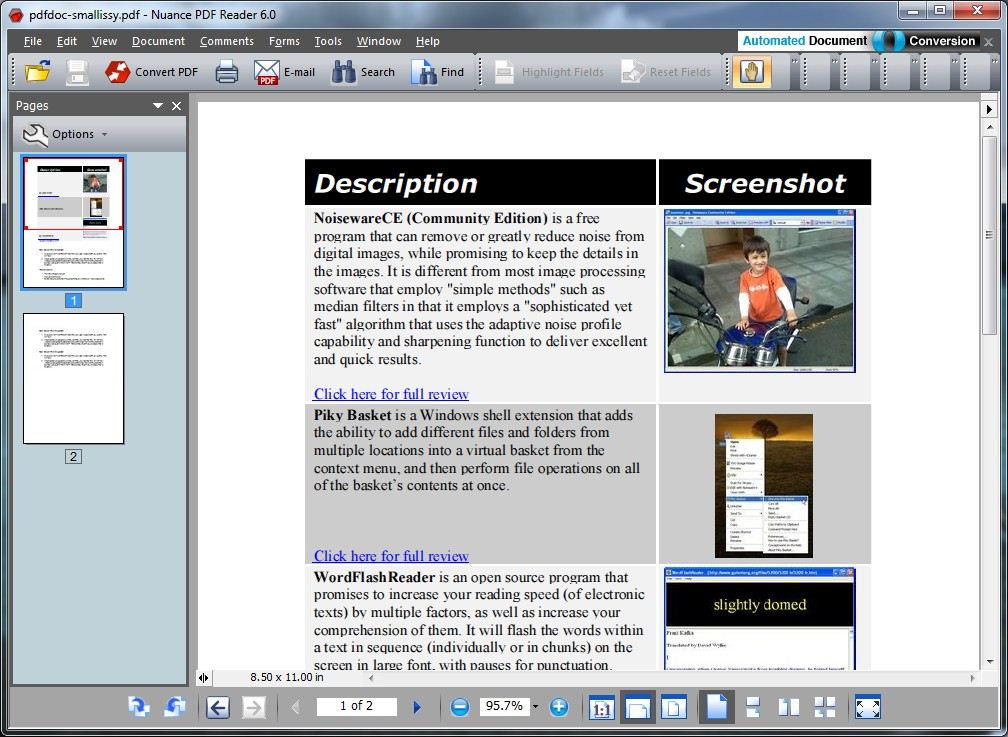Click the printer icon

(x=226, y=72)
